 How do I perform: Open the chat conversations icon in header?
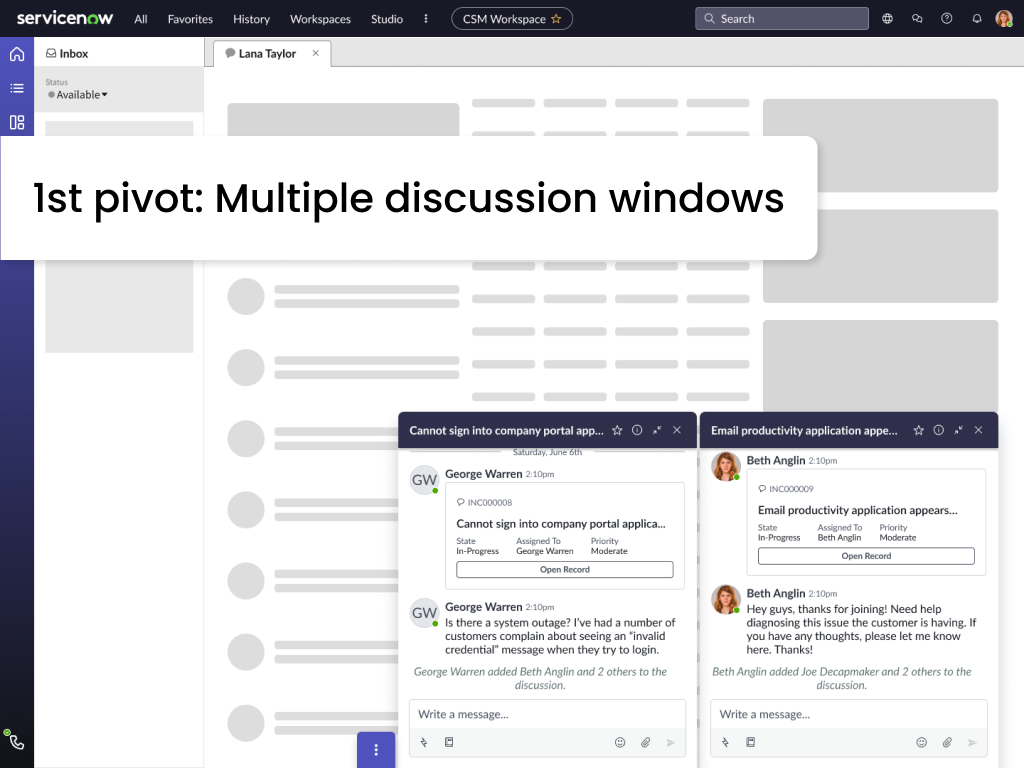[917, 18]
